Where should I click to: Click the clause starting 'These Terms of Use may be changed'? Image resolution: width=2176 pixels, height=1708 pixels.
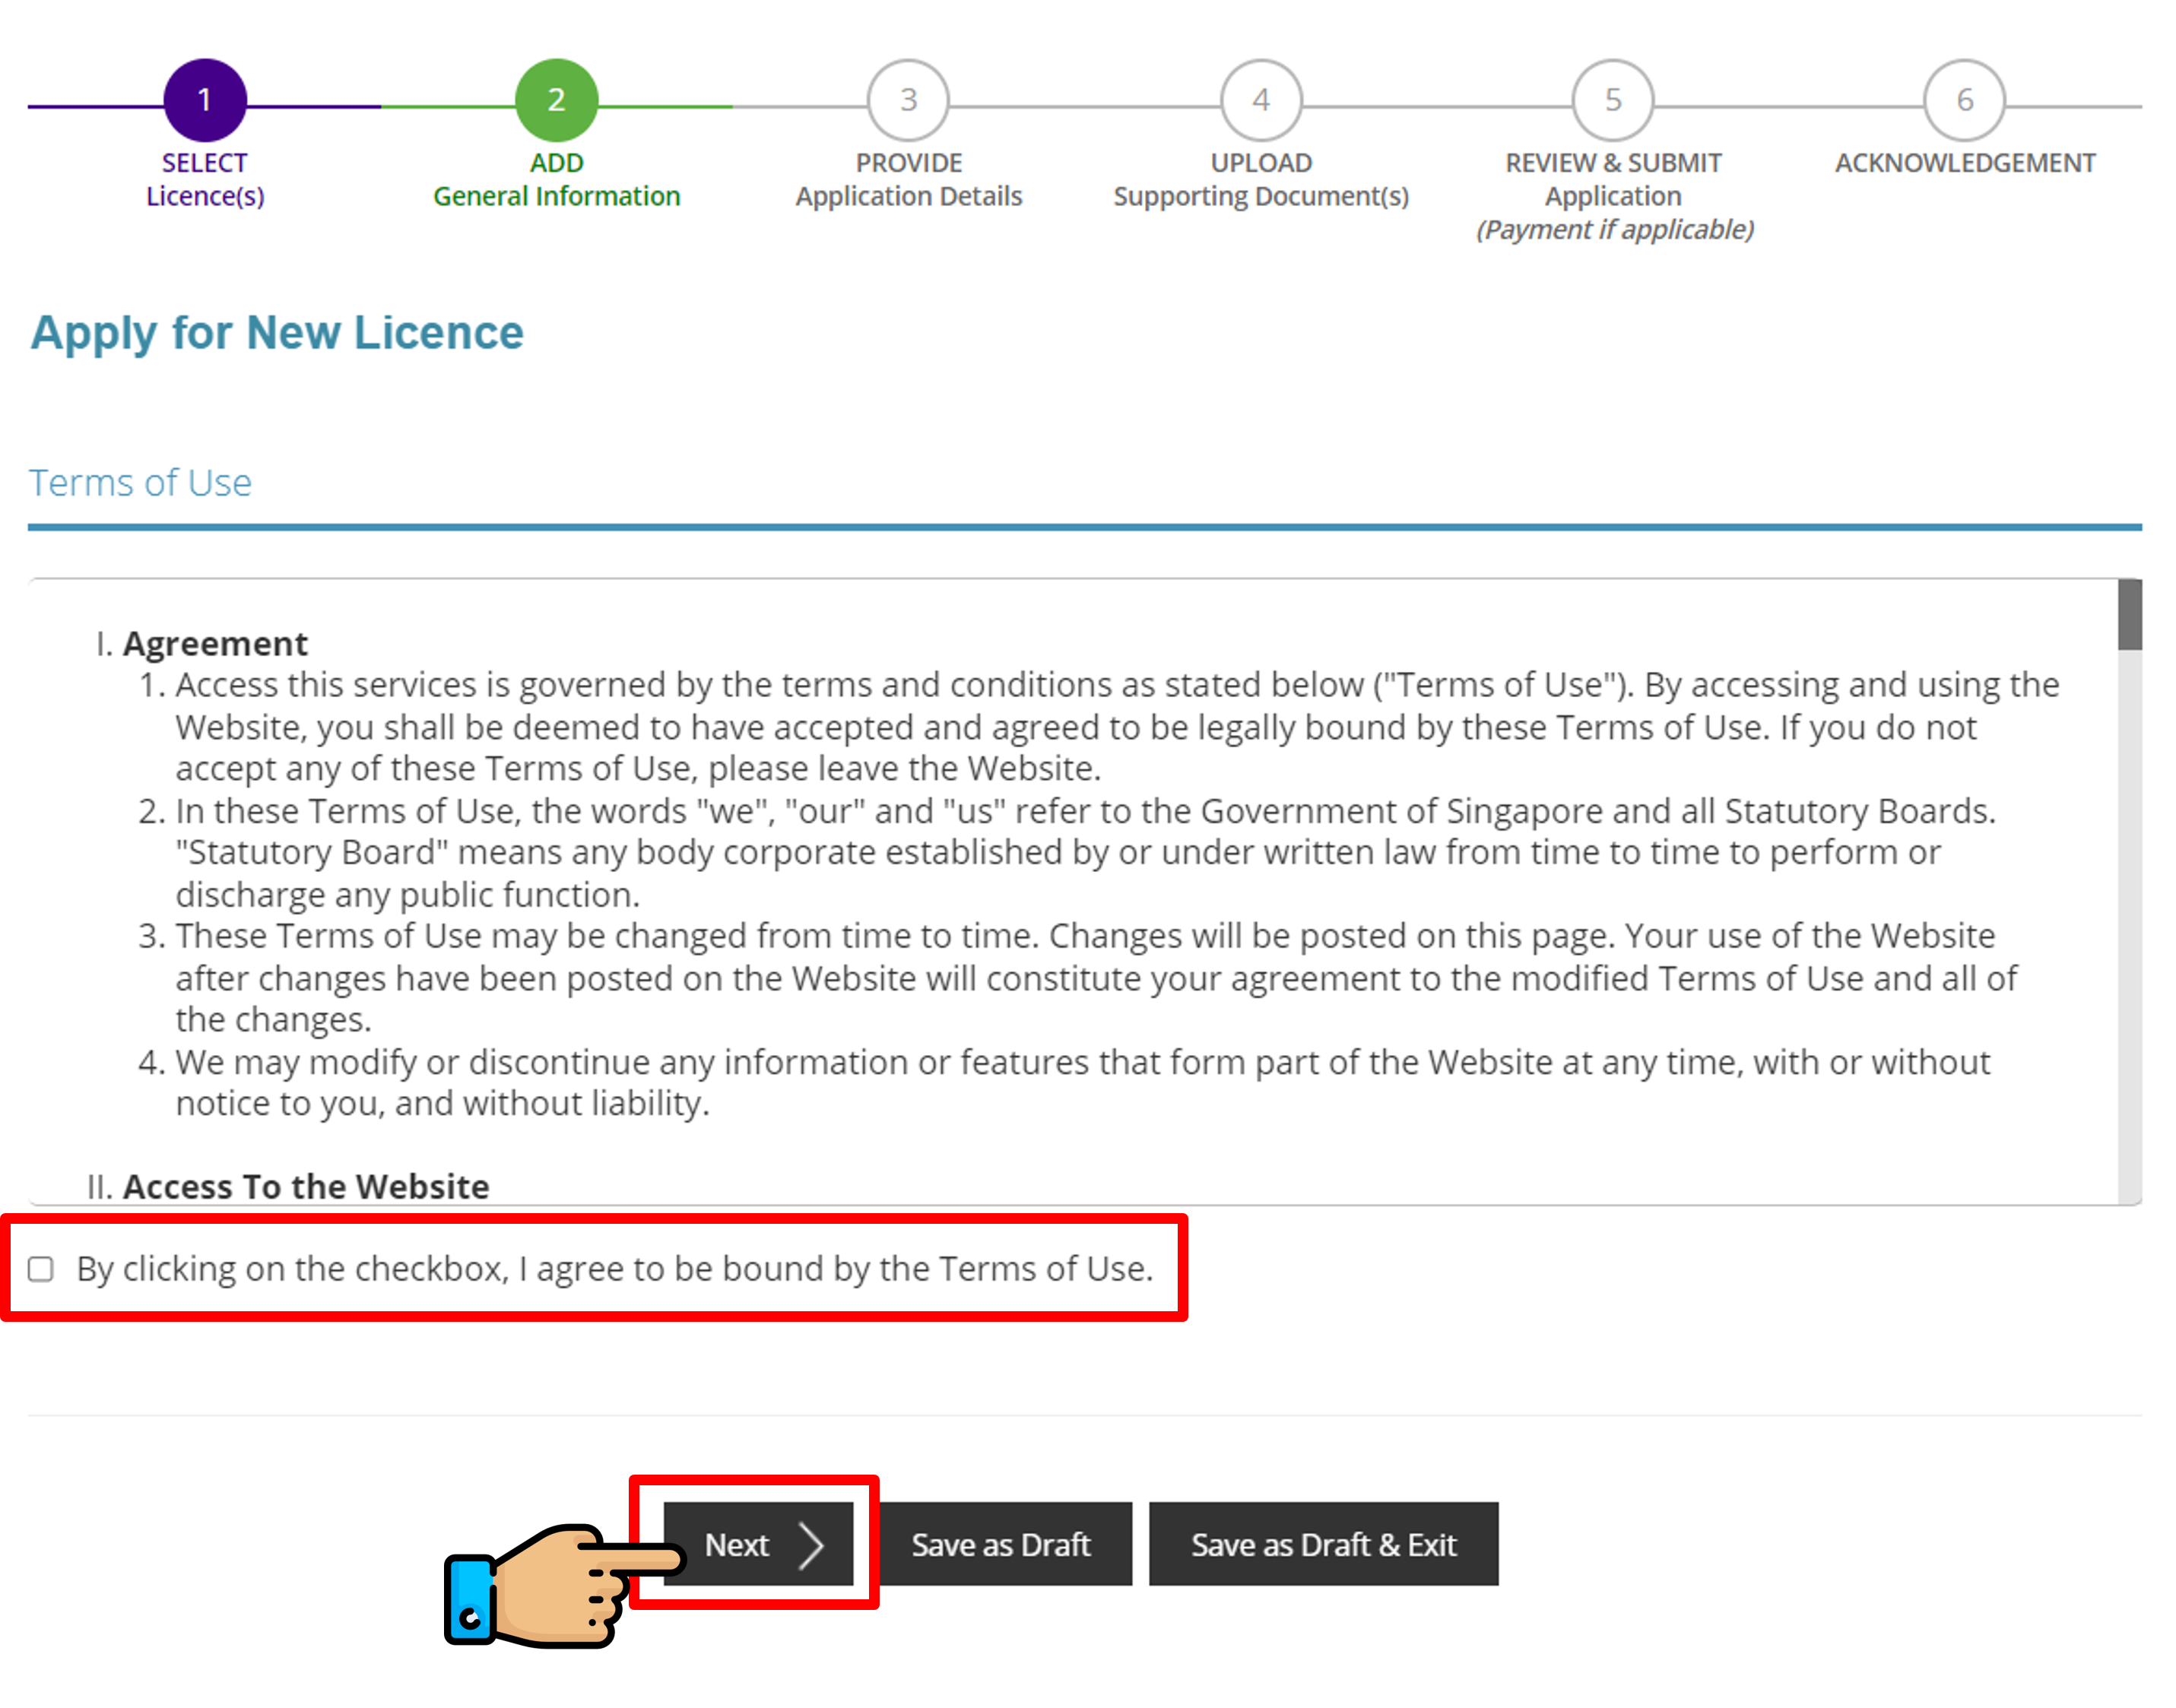click(x=1096, y=978)
